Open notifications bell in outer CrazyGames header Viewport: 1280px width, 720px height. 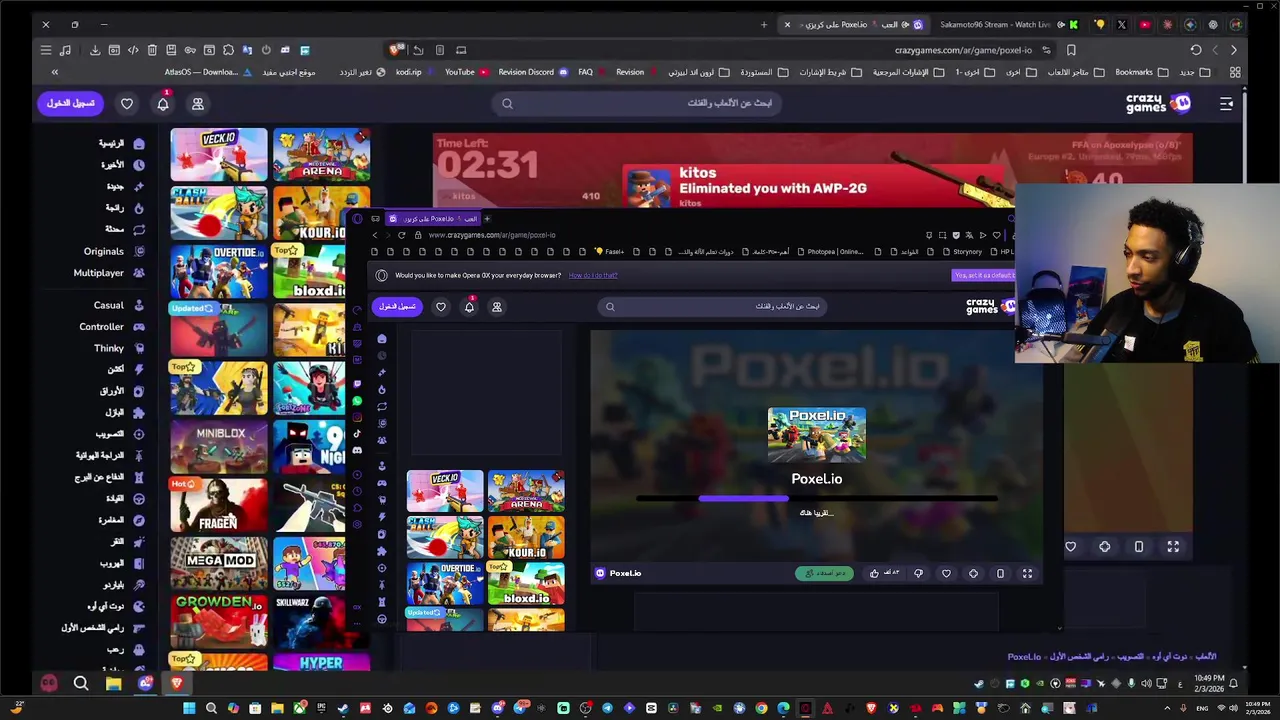point(163,104)
